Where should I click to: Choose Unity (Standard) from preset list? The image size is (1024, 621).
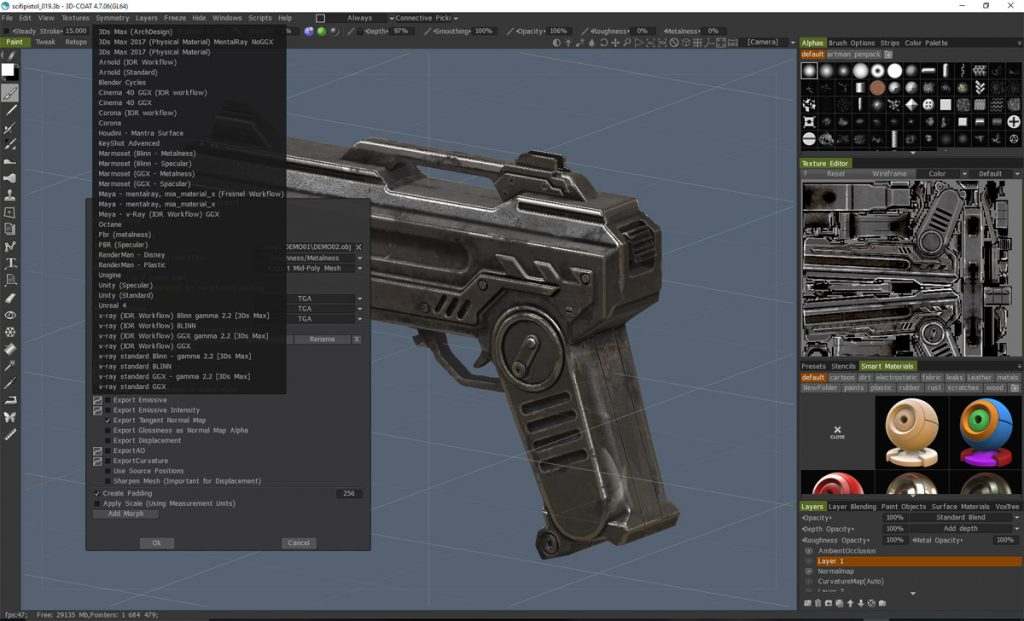(x=126, y=295)
